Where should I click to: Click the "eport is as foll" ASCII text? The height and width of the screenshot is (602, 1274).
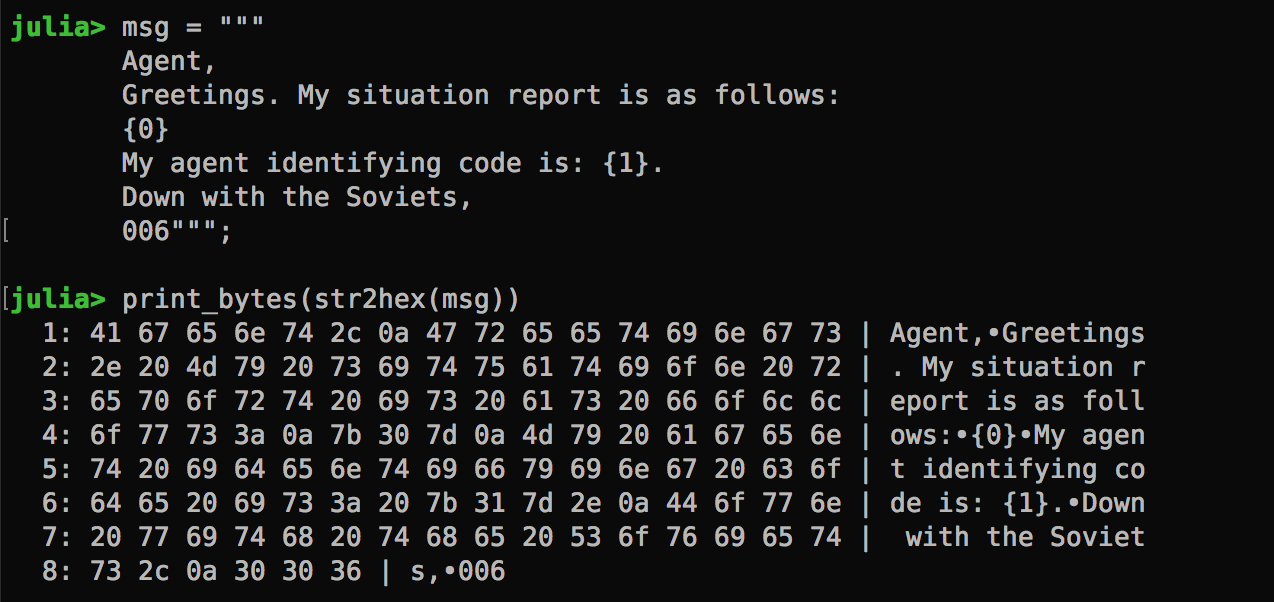point(1016,401)
